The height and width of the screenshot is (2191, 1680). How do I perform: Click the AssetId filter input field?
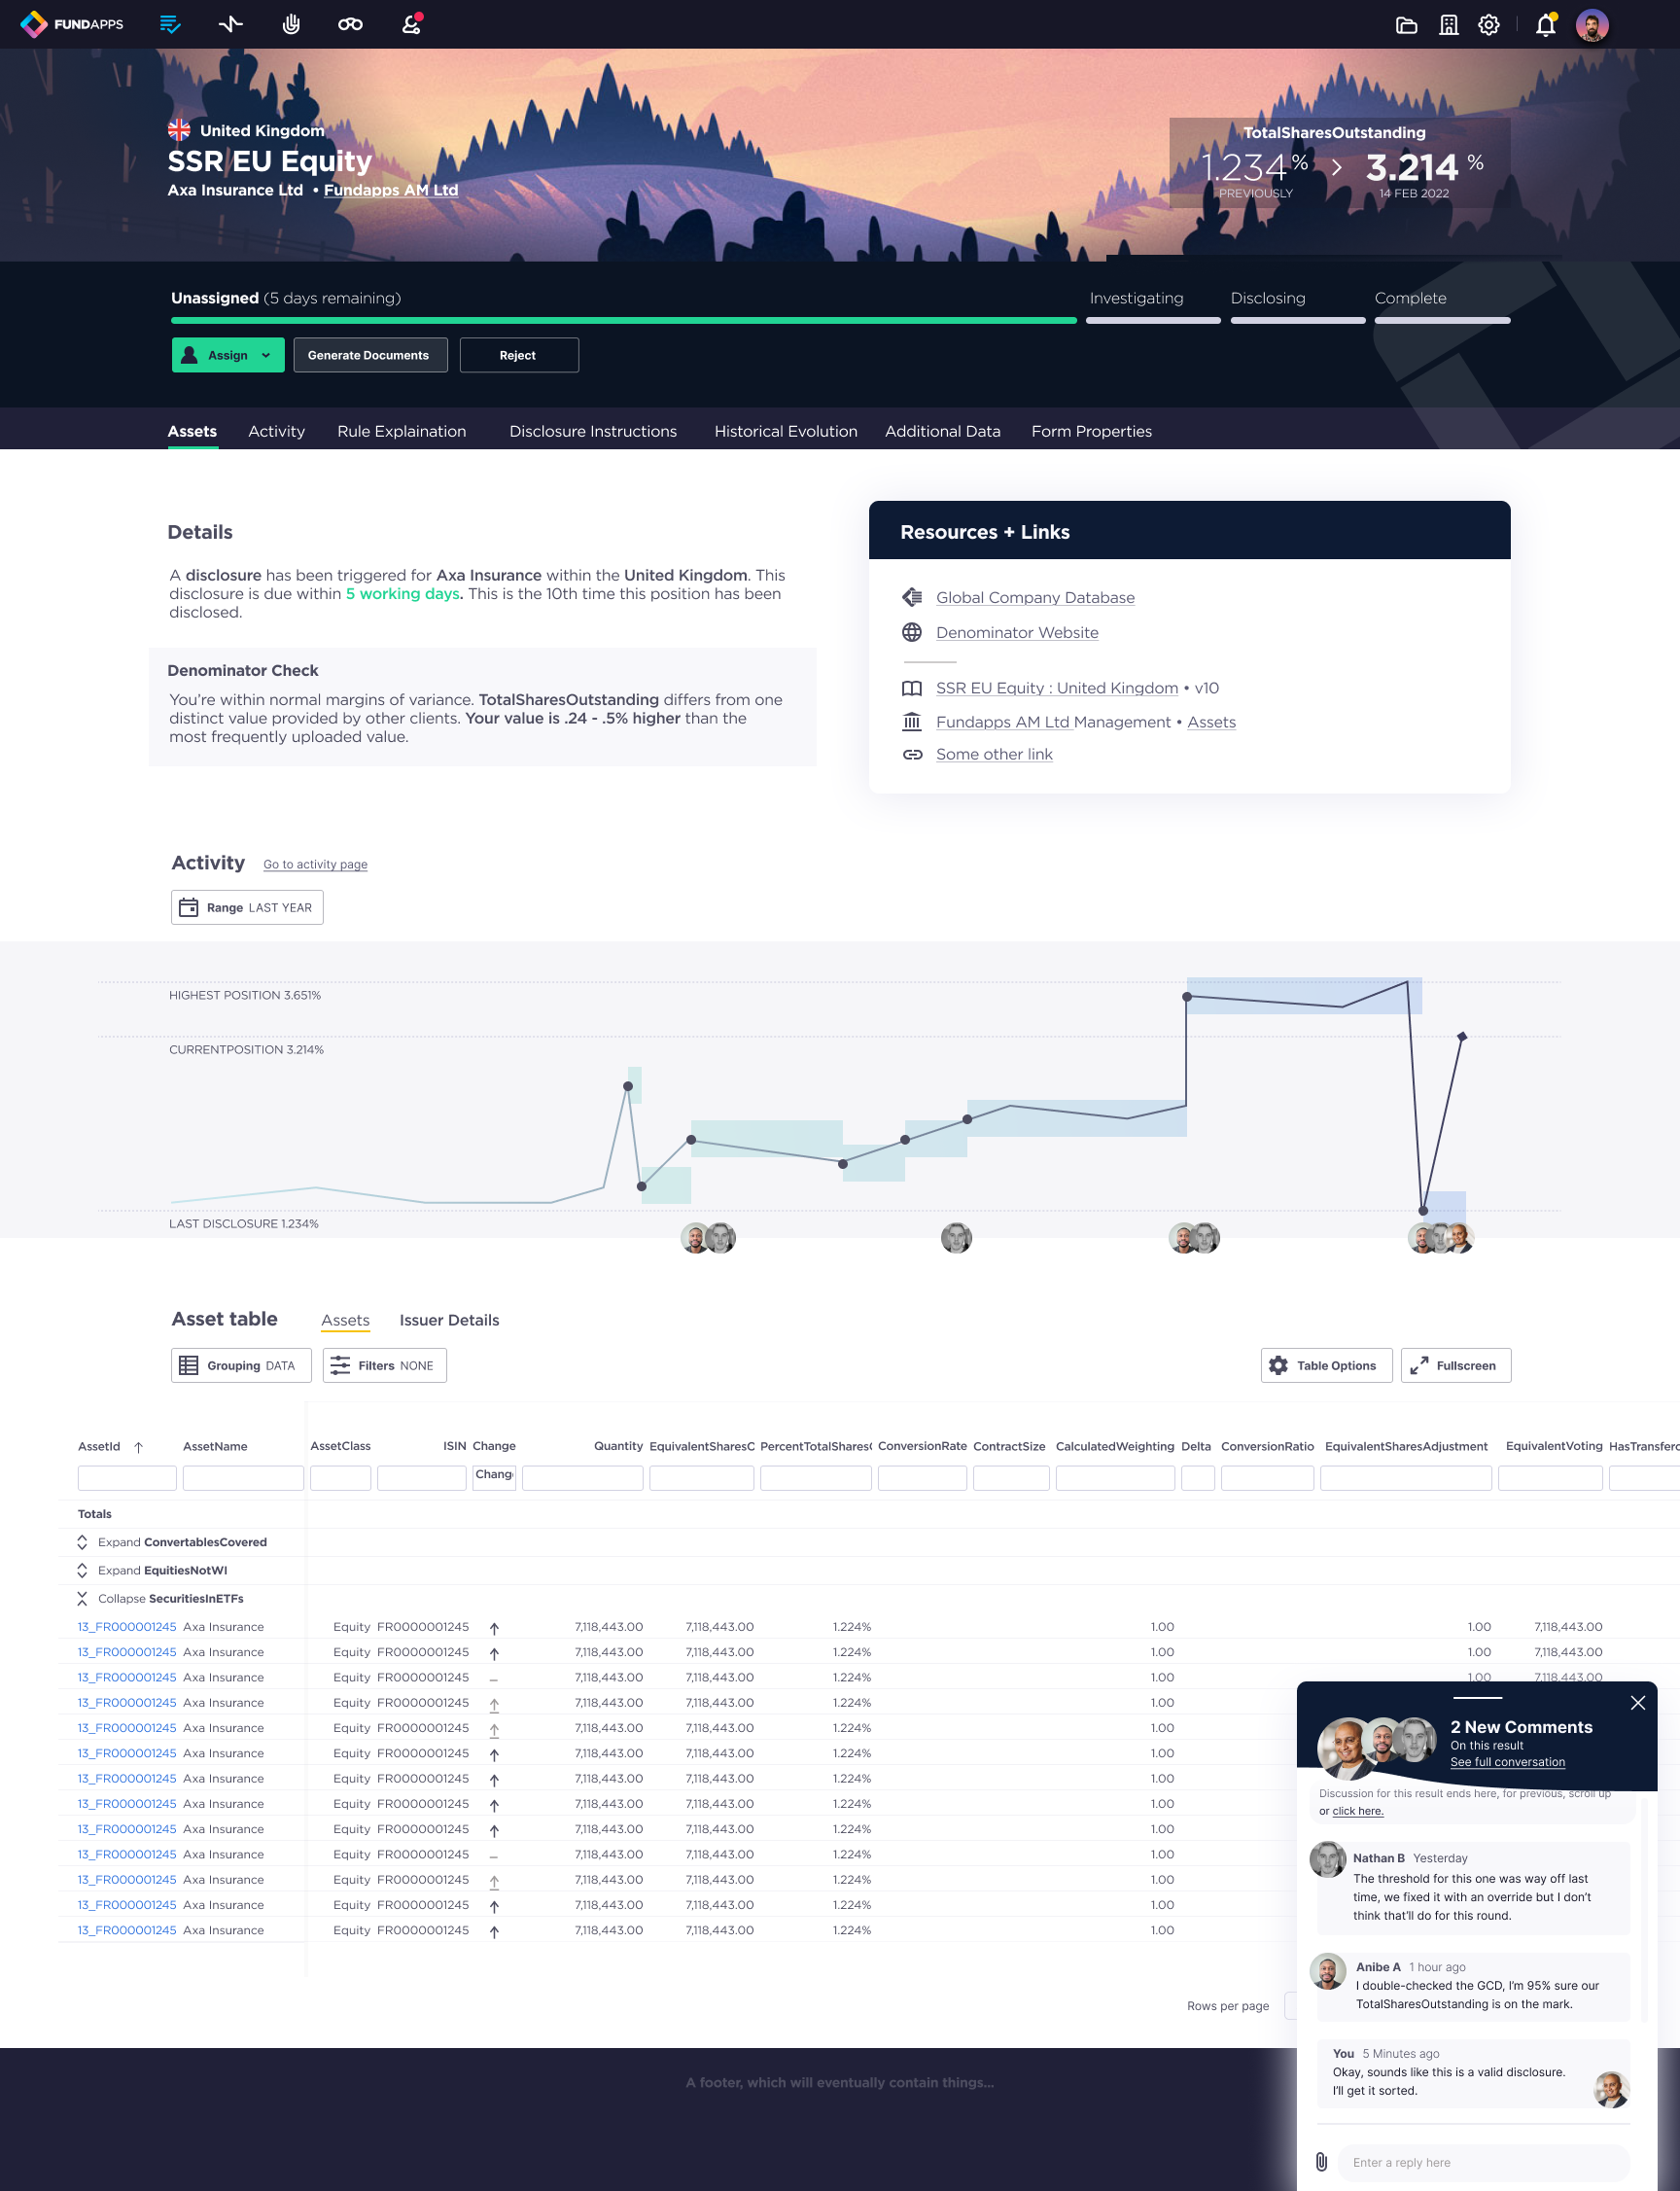coord(127,1478)
